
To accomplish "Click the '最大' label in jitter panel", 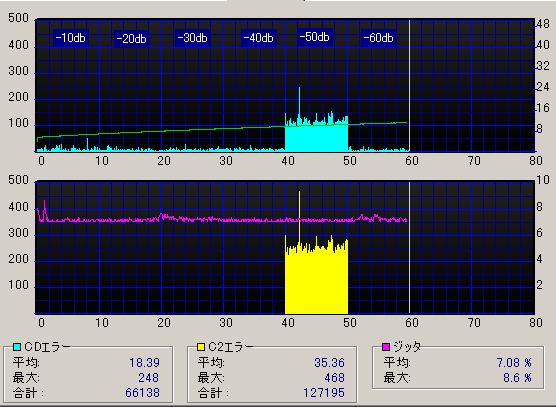I will point(397,378).
